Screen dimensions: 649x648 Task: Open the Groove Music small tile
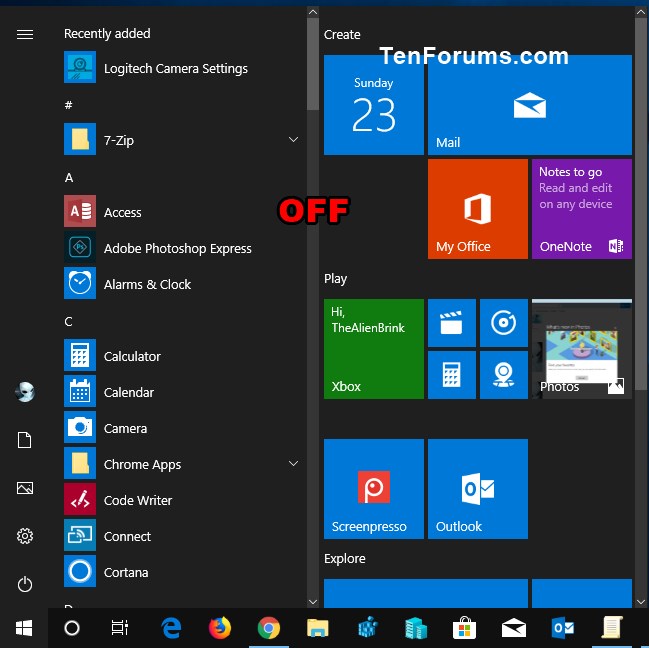point(504,323)
